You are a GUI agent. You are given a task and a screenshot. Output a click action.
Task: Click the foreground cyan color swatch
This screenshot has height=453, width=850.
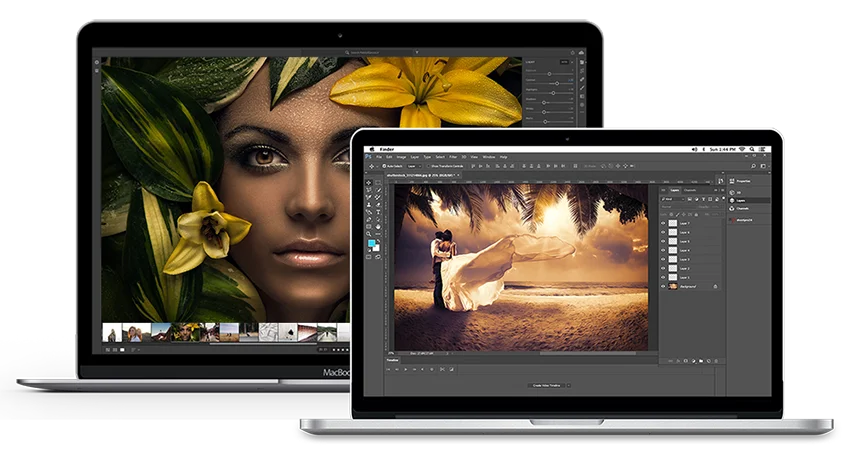pos(371,243)
